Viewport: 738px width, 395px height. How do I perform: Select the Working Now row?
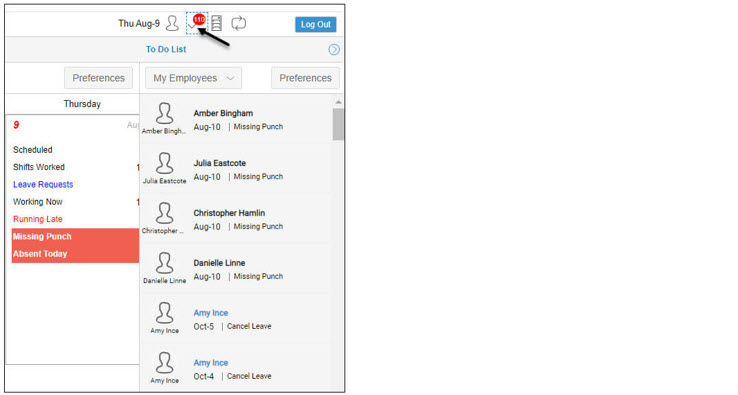coord(75,202)
